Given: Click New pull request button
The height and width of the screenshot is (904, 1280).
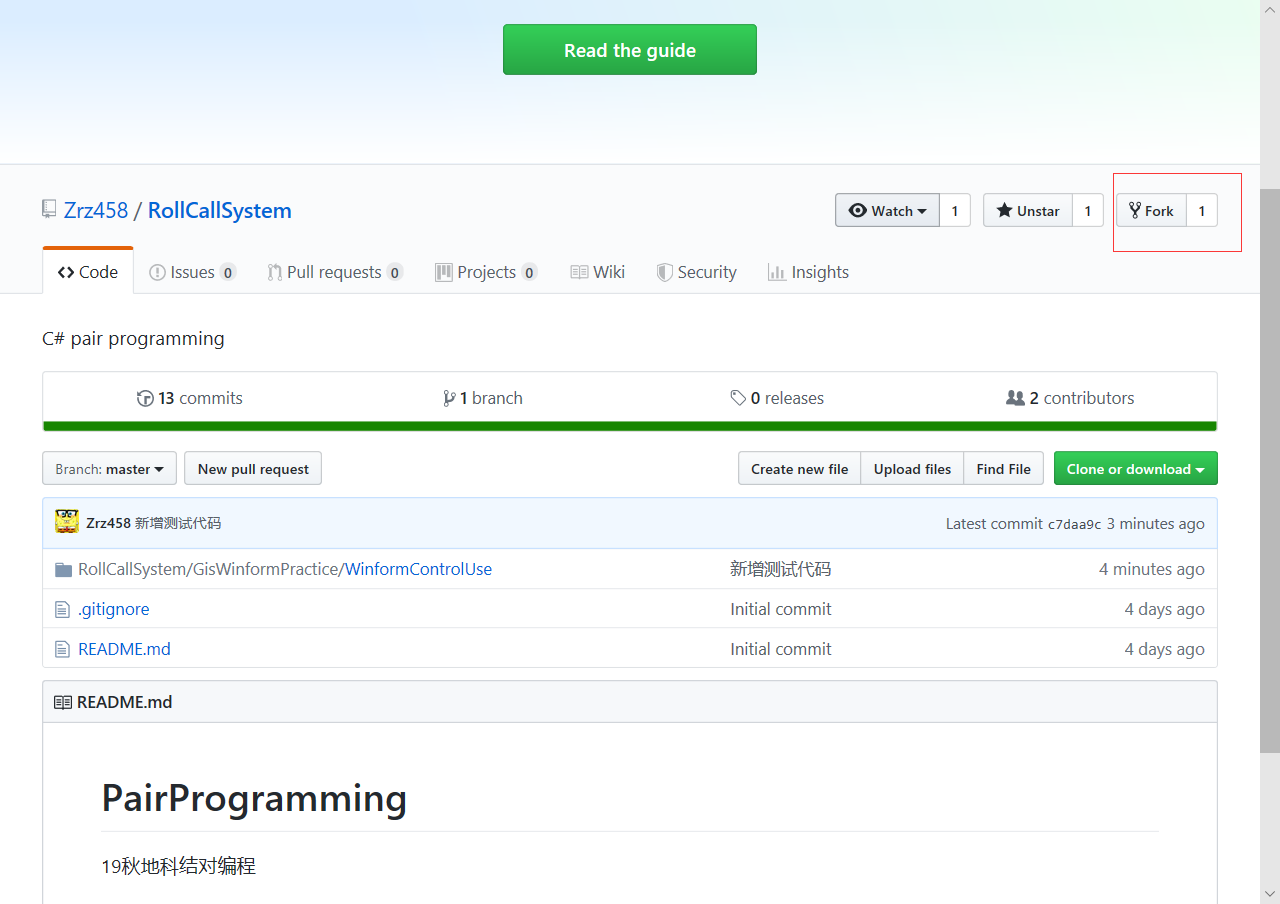Looking at the screenshot, I should coord(253,469).
